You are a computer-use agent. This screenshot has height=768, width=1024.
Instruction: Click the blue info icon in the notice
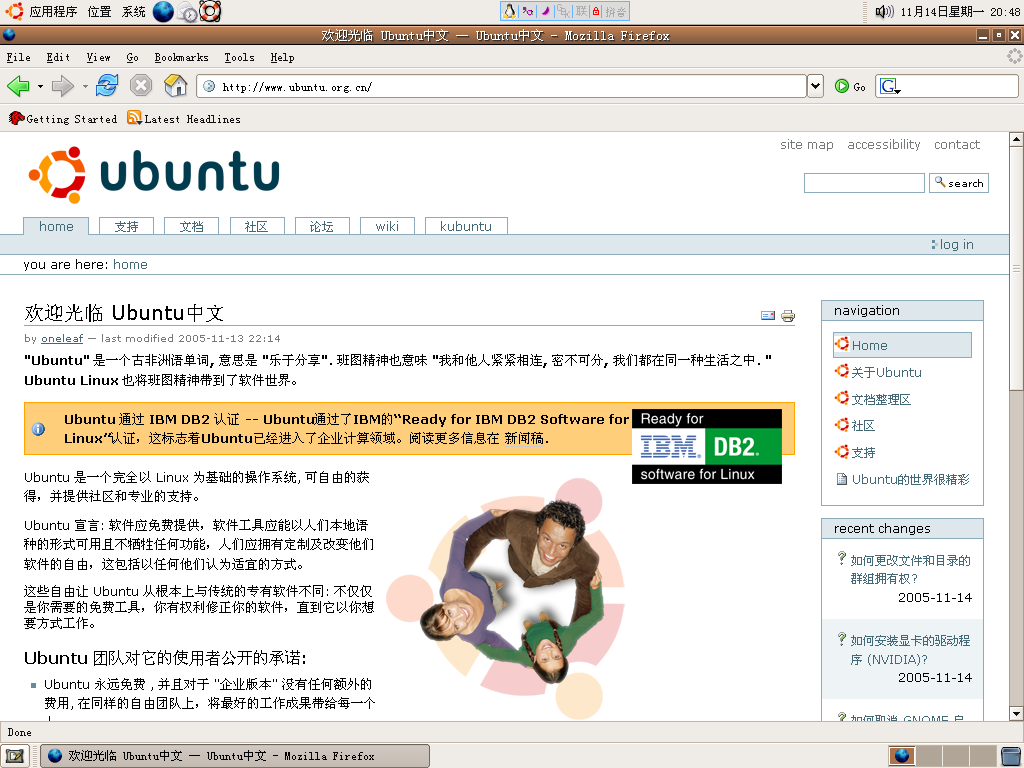[x=39, y=429]
